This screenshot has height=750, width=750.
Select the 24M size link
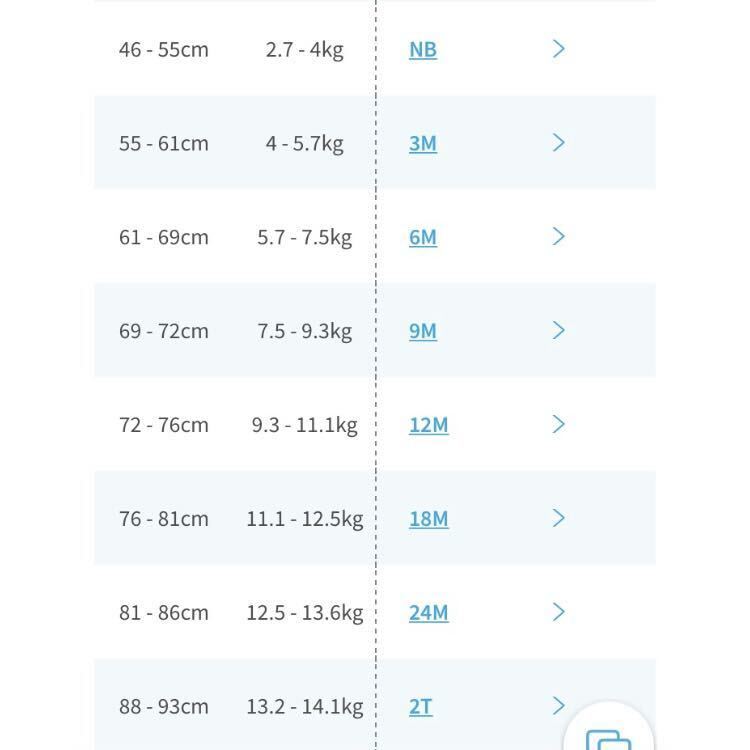(428, 612)
